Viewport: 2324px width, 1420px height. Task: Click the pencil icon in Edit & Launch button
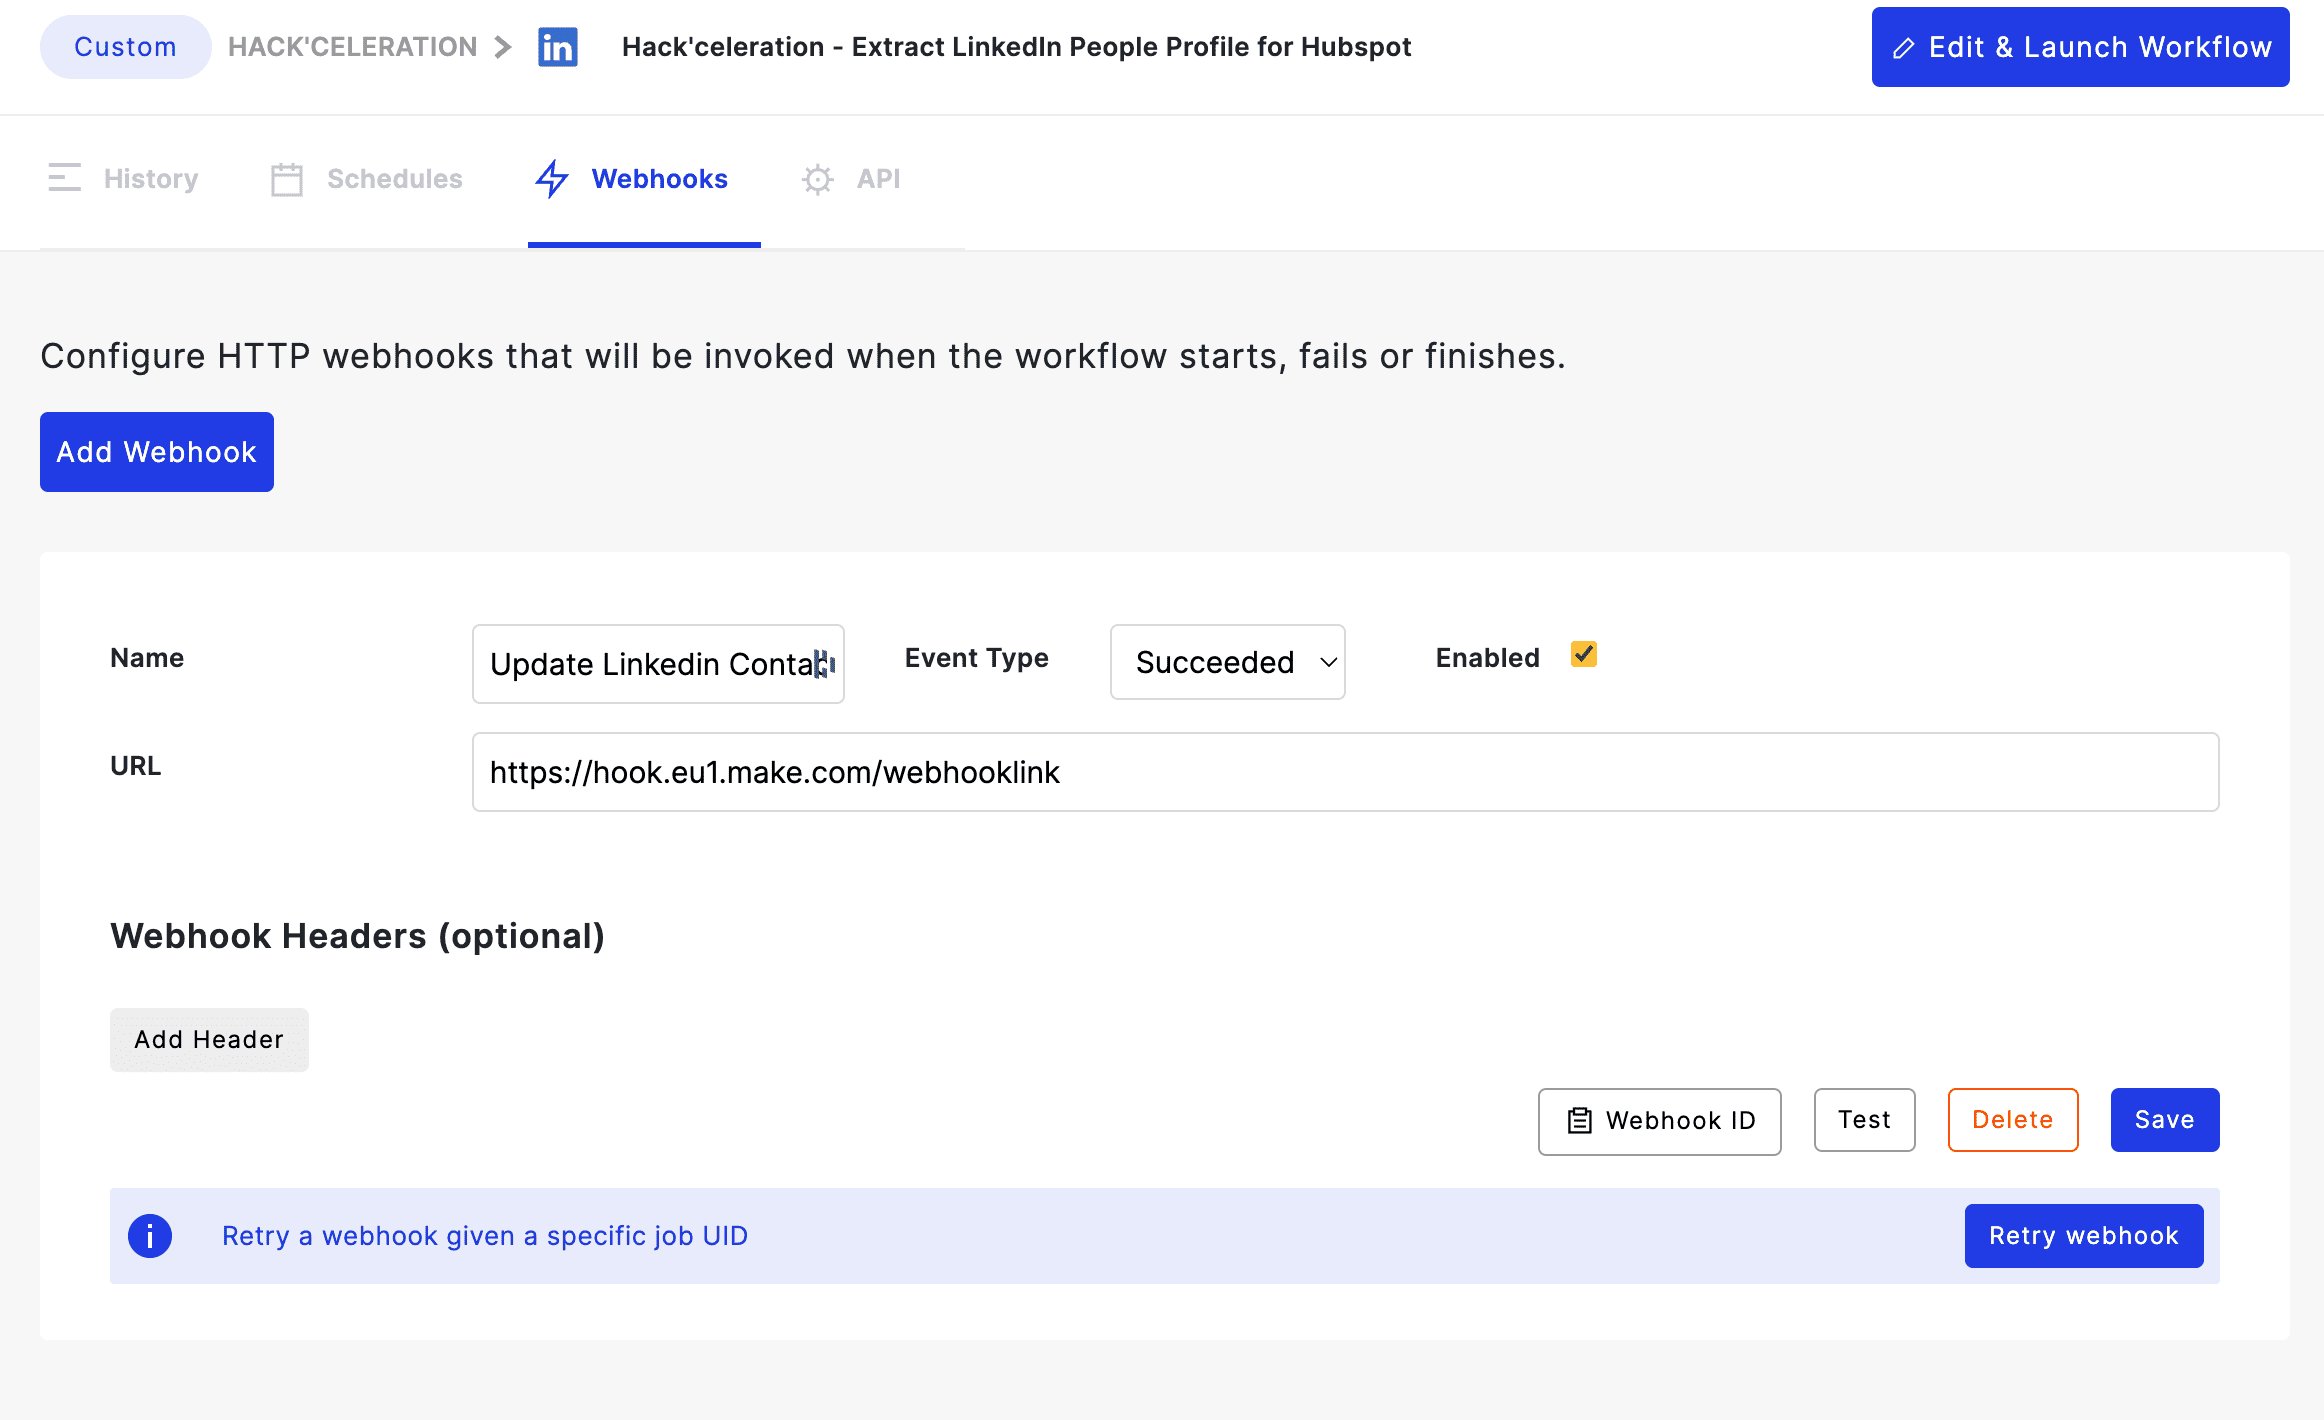point(1903,48)
